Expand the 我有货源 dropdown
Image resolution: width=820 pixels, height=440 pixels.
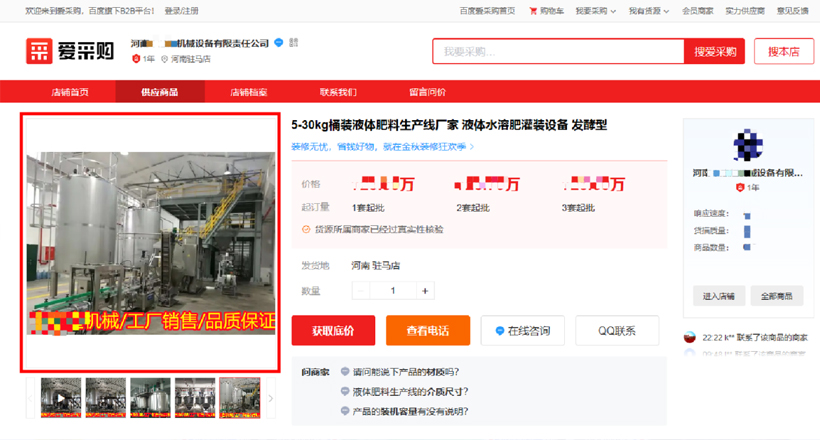click(x=650, y=11)
